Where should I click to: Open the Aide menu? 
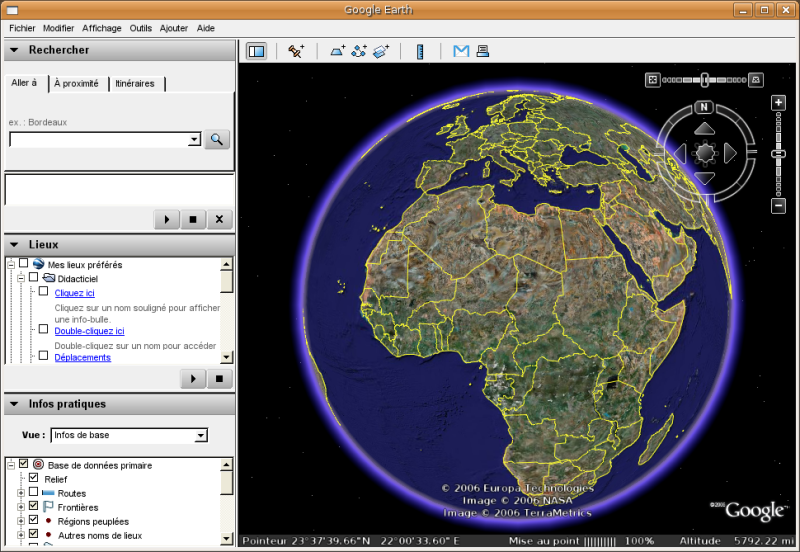206,28
